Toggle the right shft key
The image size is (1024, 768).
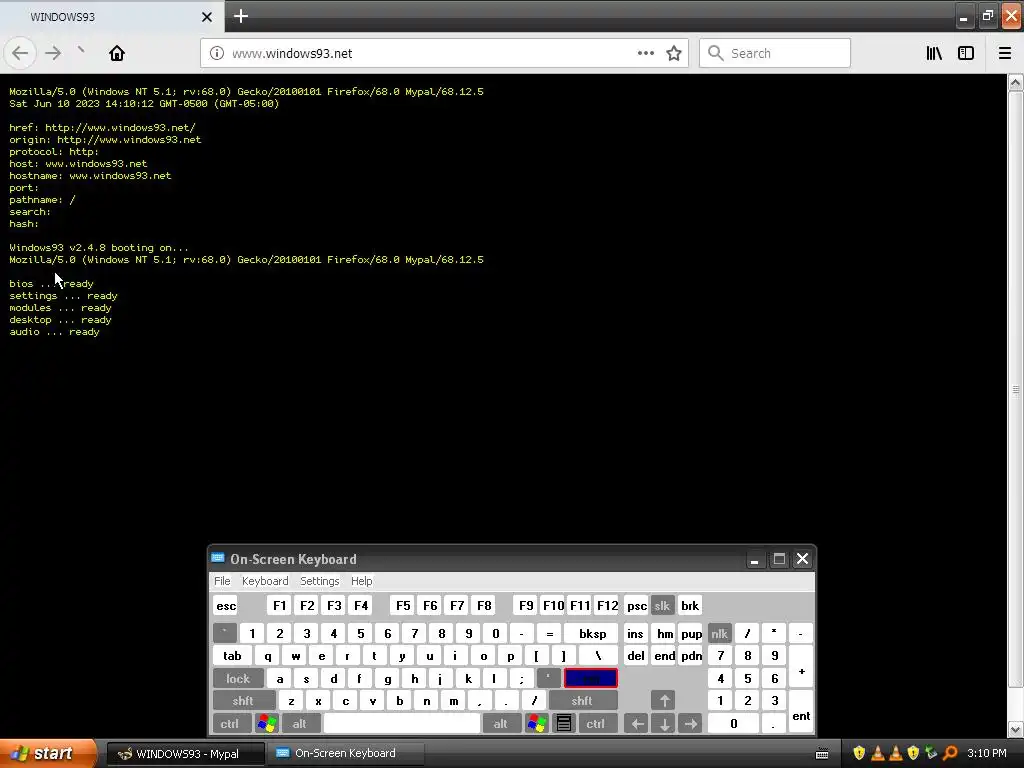[x=582, y=701]
